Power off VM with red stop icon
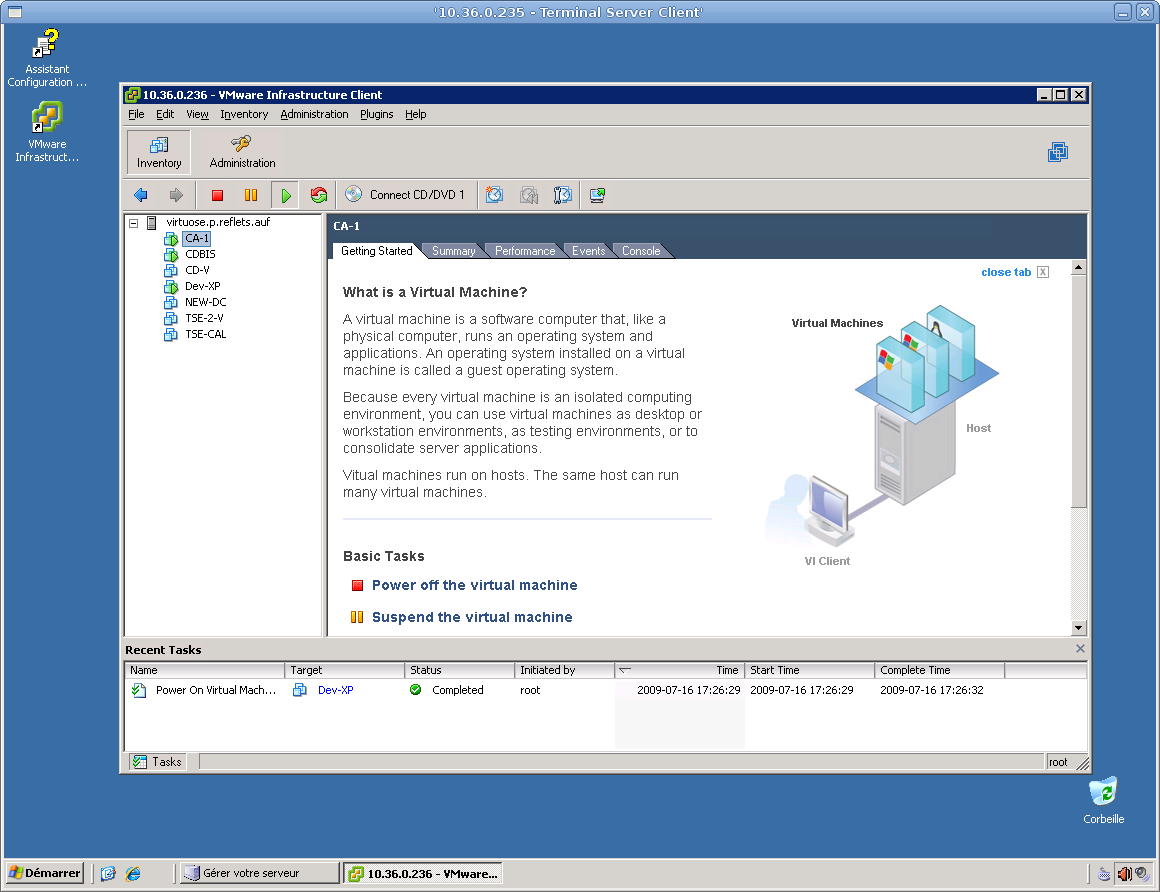Screen dimensions: 1160x892 (217, 195)
